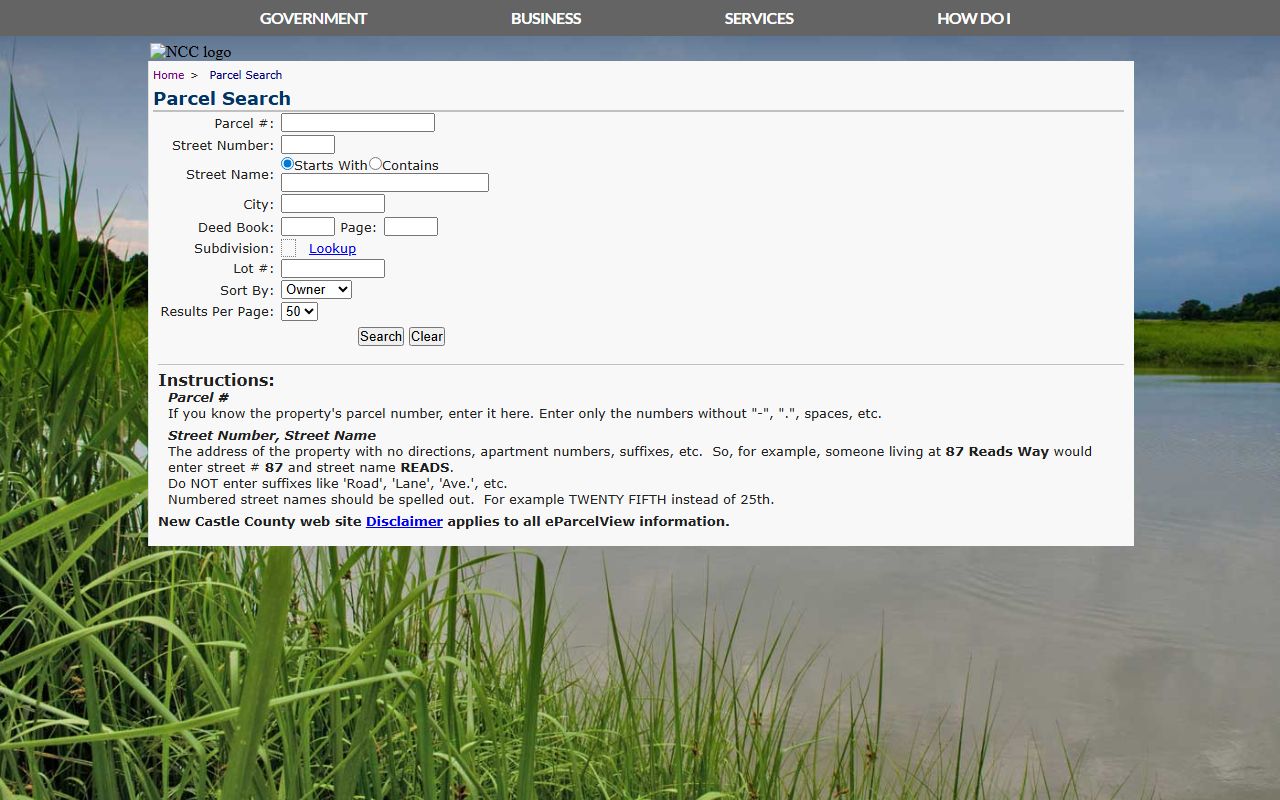
Task: Click the Parcel Search breadcrumb
Action: (x=246, y=75)
